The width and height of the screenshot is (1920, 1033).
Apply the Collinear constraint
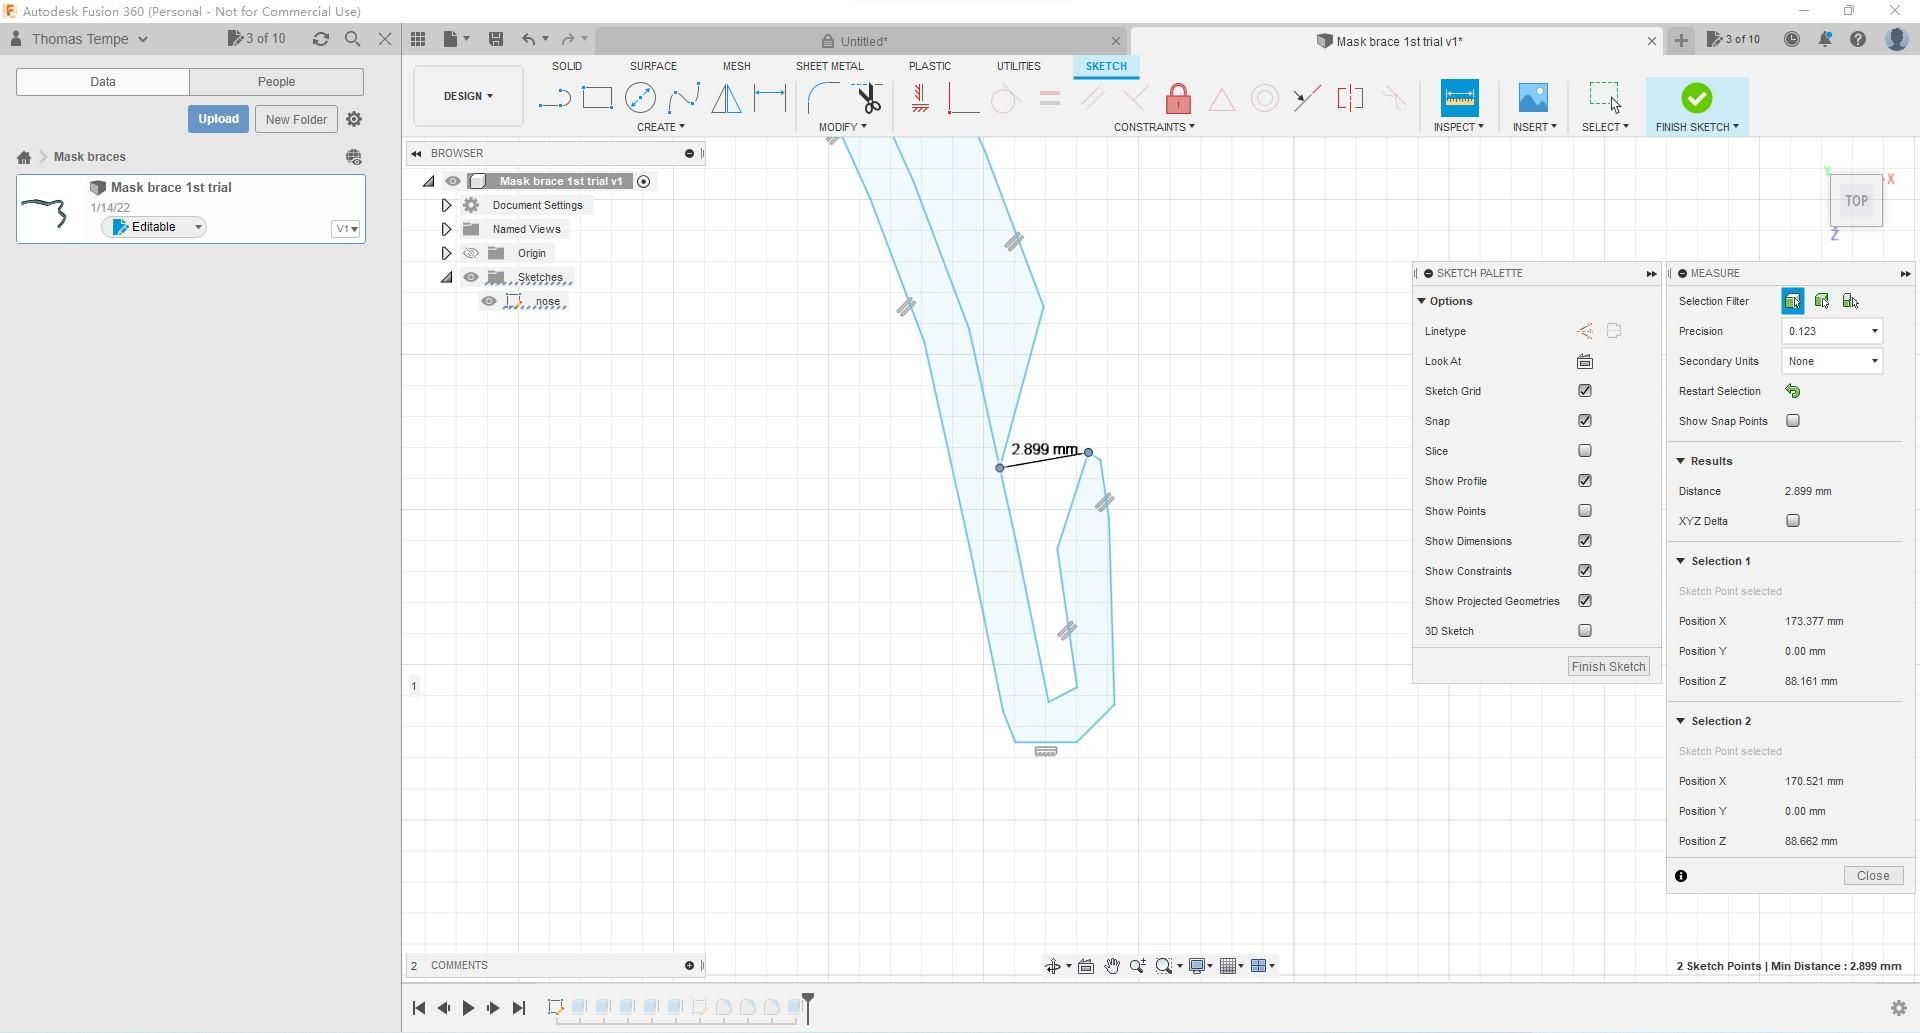coord(1307,98)
